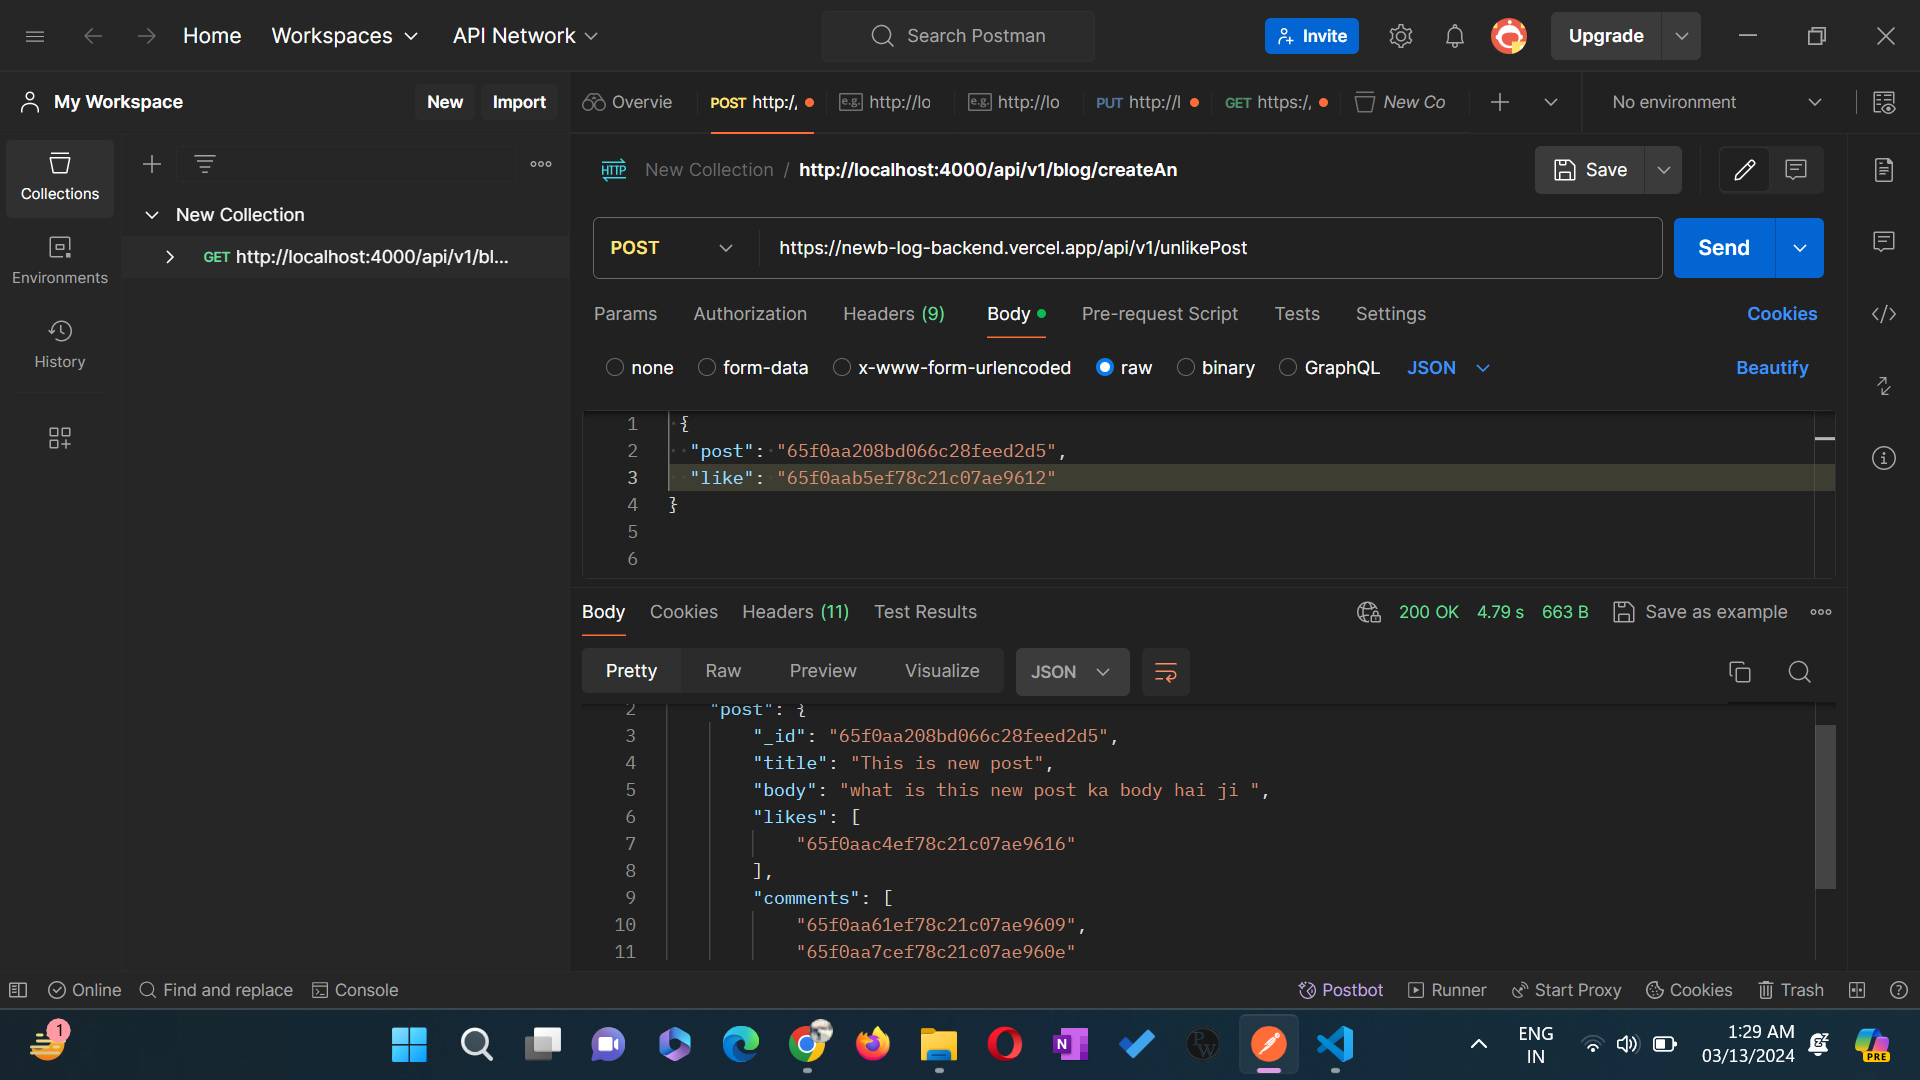Viewport: 1920px width, 1080px height.
Task: Open the code snippet panel
Action: [1884, 314]
